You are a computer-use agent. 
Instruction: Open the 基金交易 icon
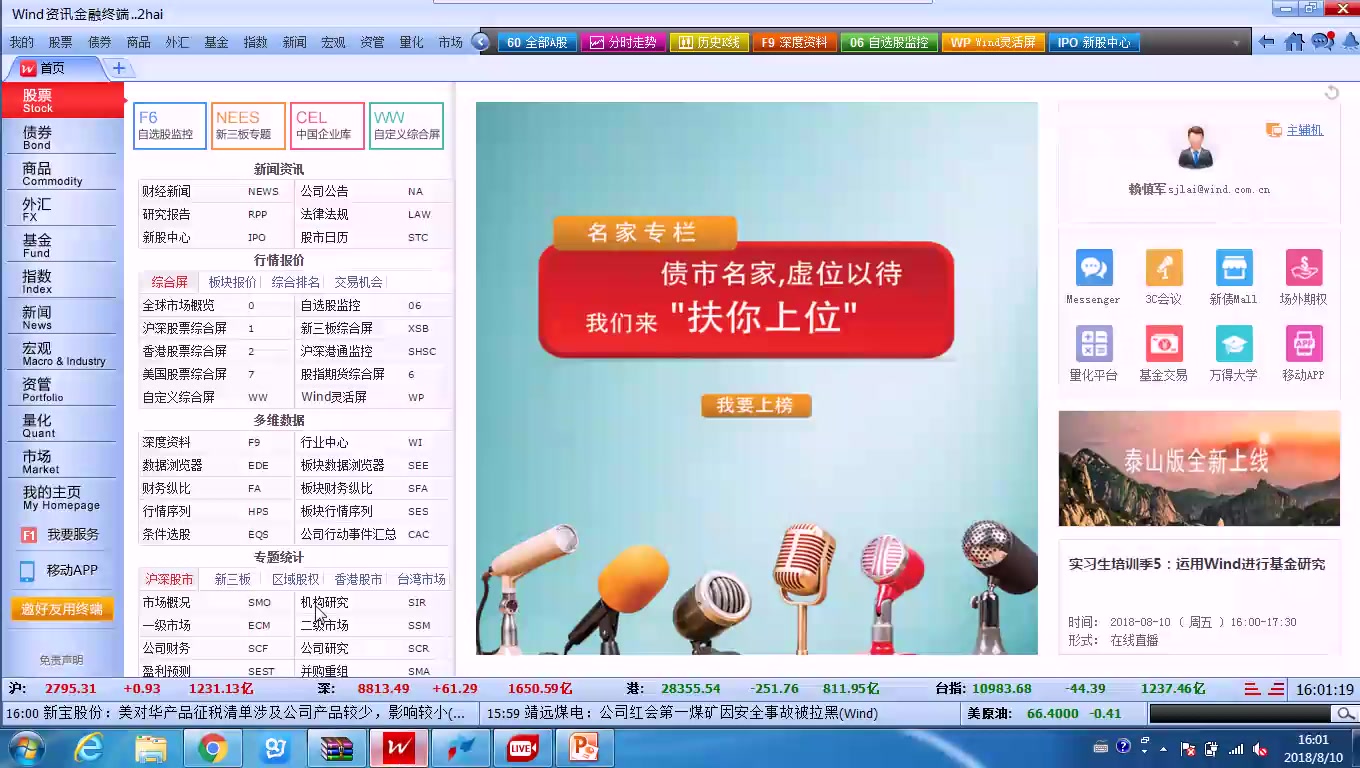(x=1164, y=344)
